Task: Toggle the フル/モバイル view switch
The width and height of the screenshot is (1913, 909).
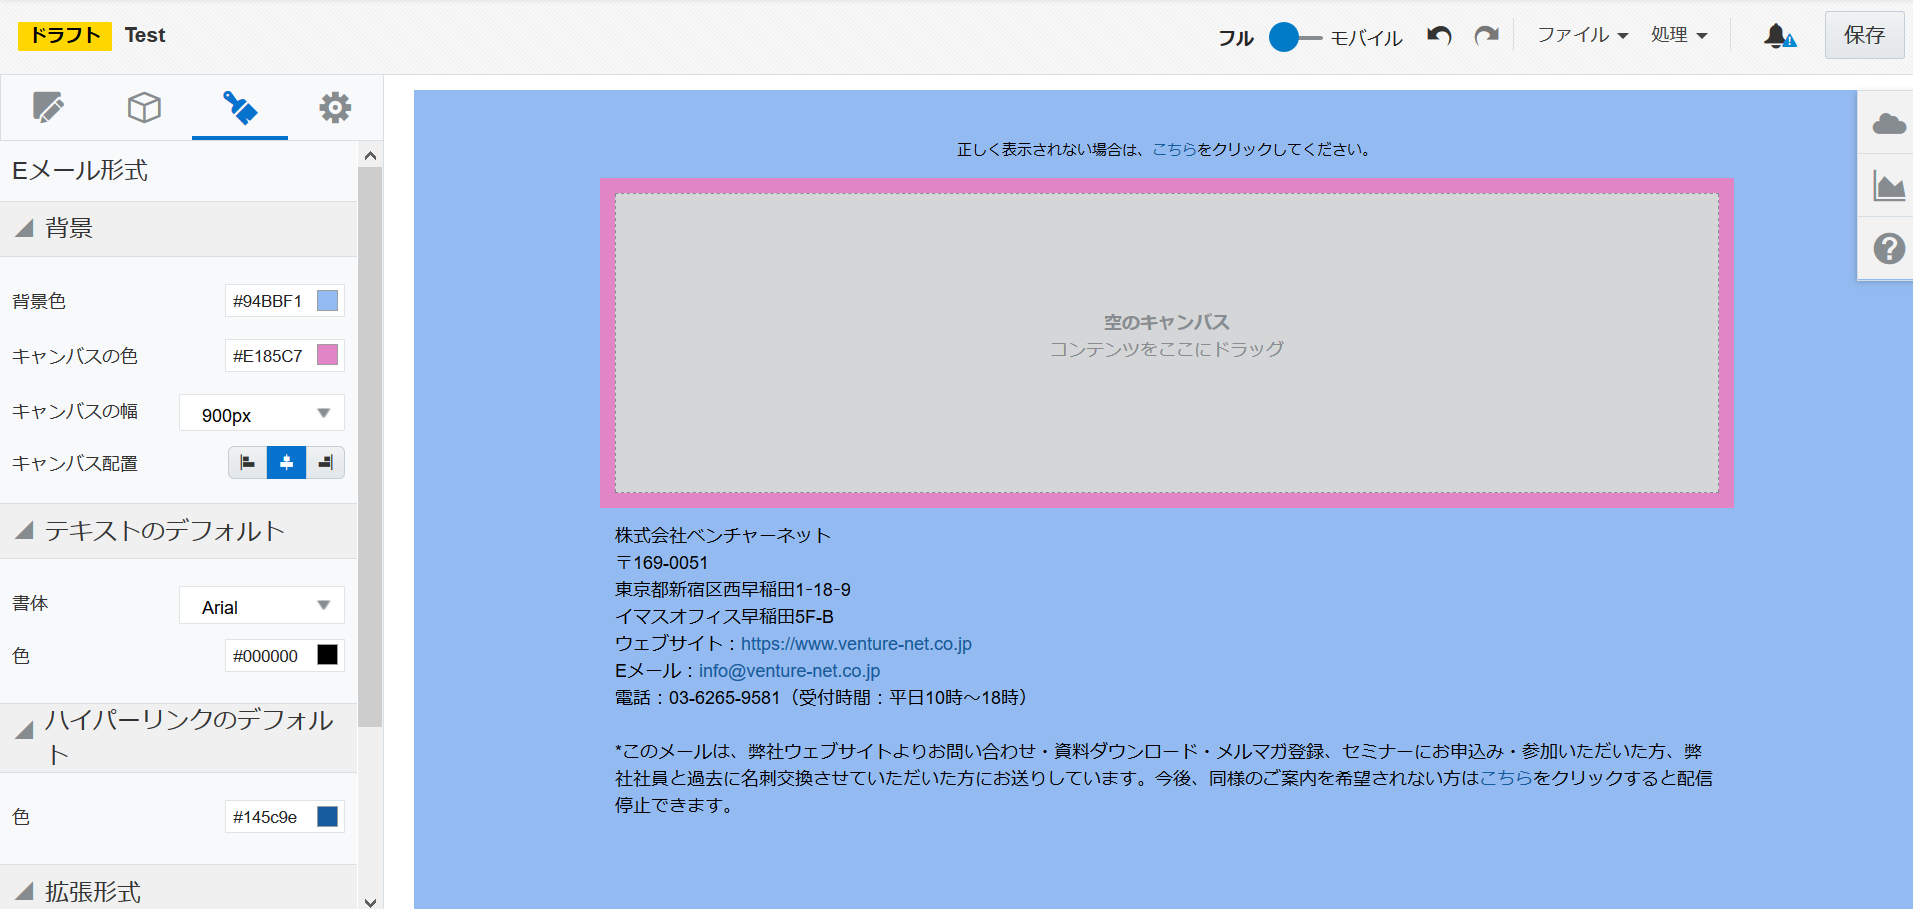Action: pyautogui.click(x=1294, y=37)
